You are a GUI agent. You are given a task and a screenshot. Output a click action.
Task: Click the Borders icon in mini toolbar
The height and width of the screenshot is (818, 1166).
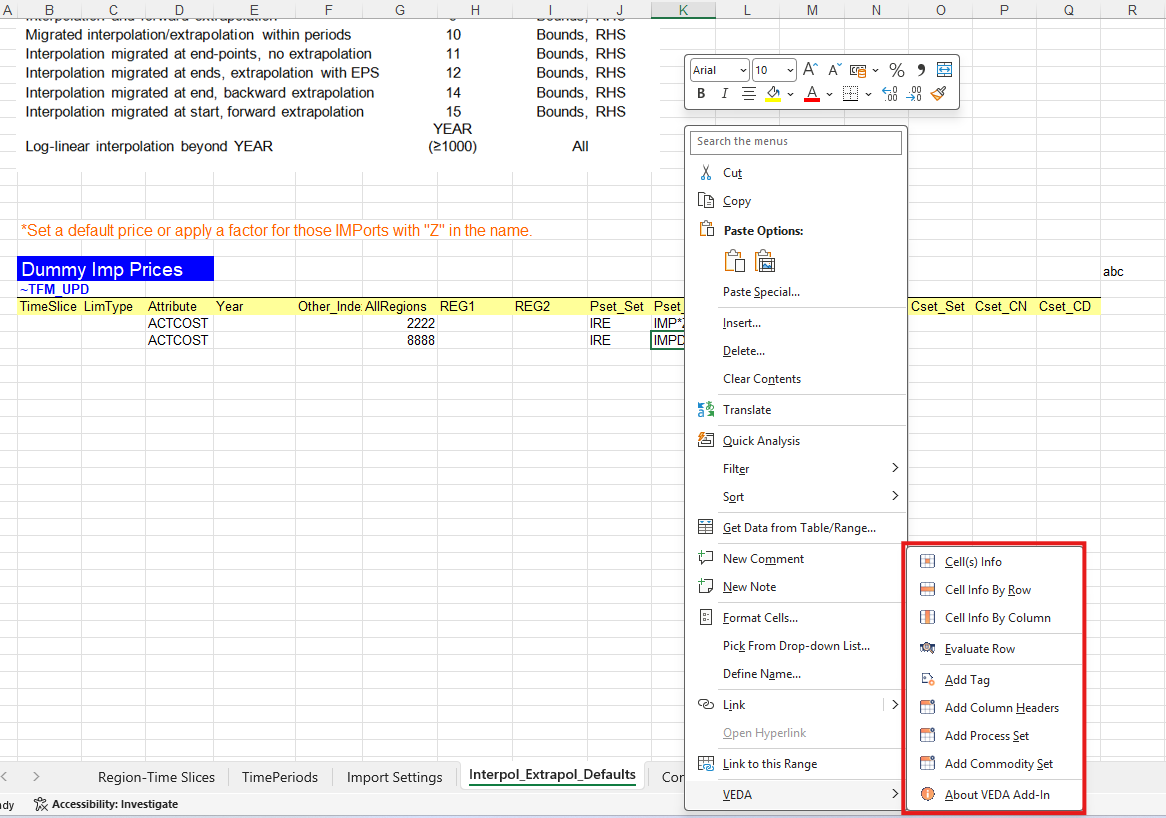pos(850,93)
